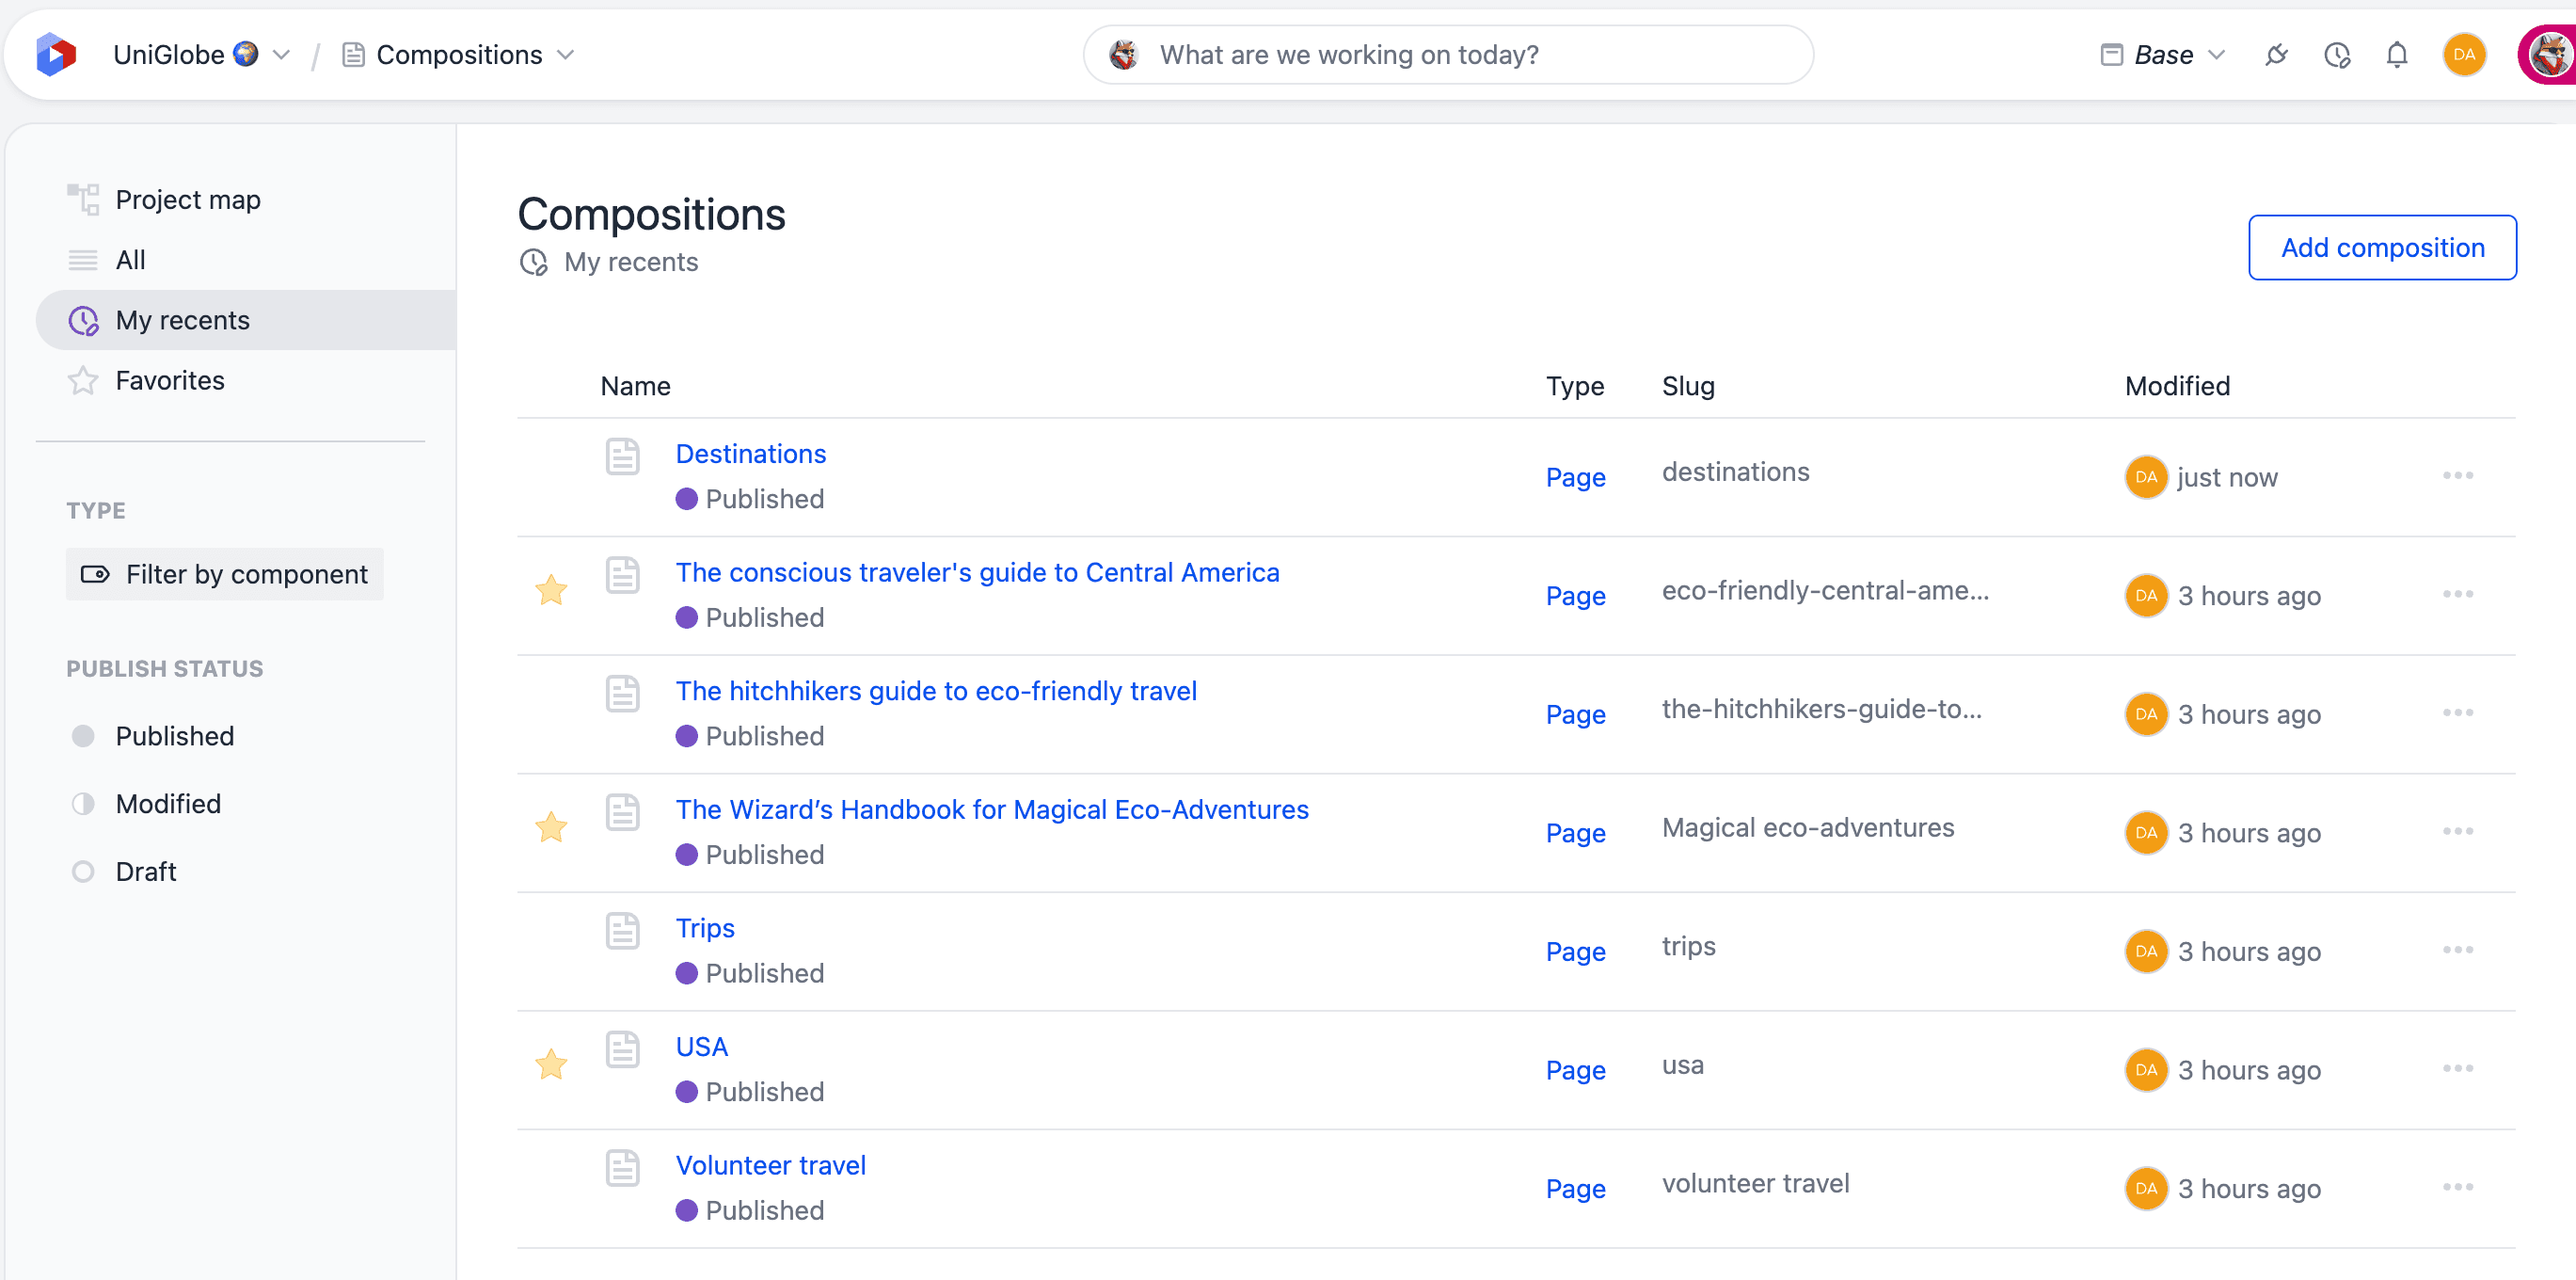2576x1280 pixels.
Task: Select My recents in sidebar
Action: coord(246,320)
